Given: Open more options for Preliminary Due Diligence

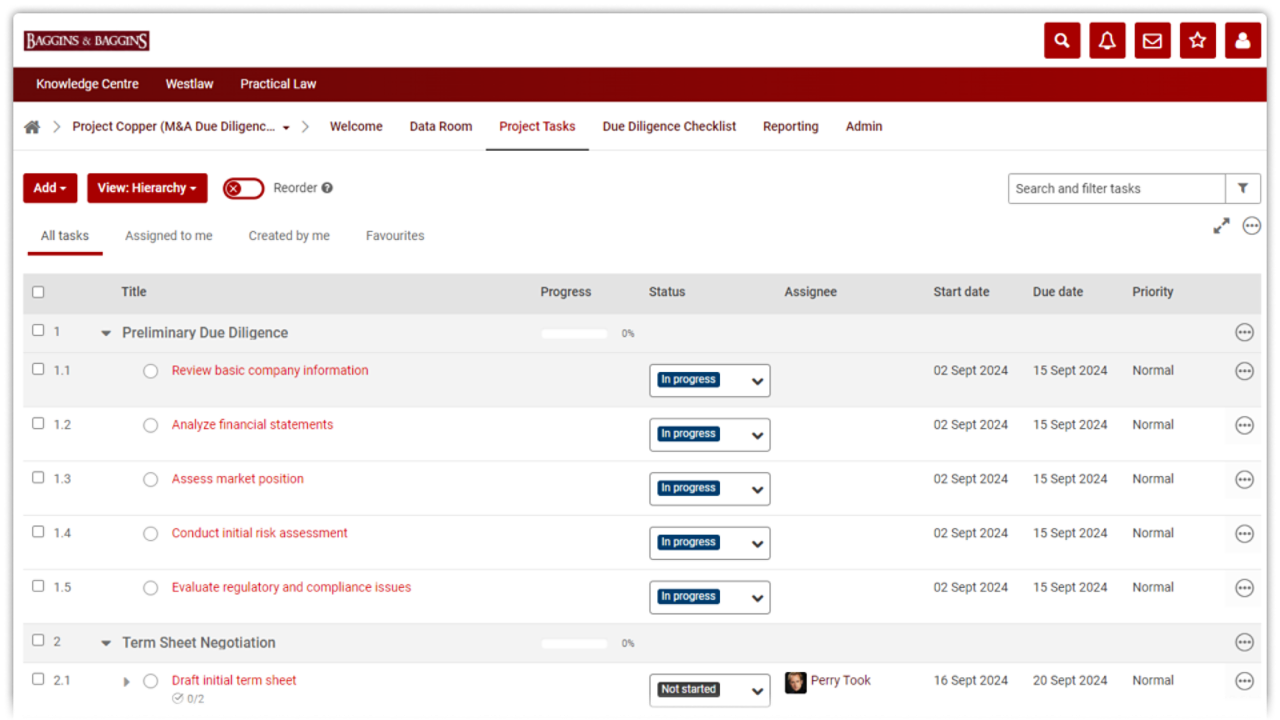Looking at the screenshot, I should click(x=1244, y=333).
